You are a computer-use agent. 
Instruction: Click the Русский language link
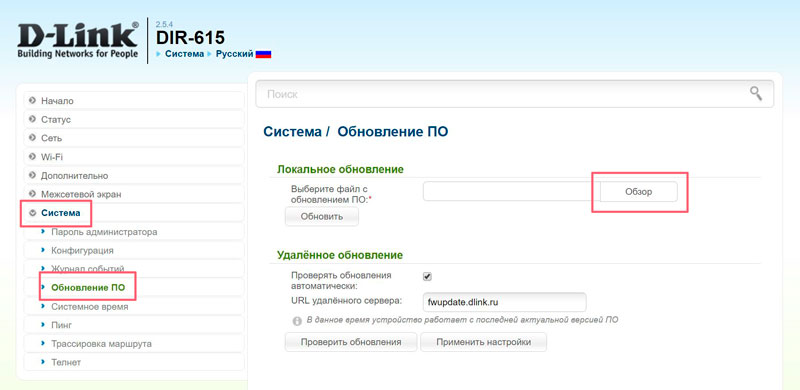pos(235,54)
